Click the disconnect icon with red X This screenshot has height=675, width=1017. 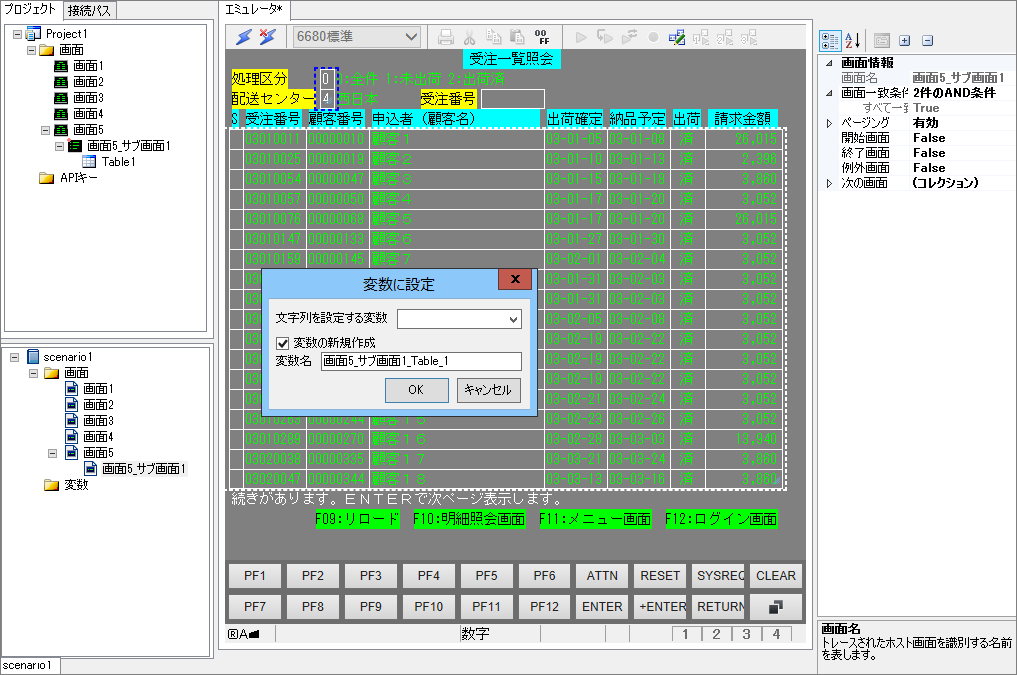(x=267, y=37)
